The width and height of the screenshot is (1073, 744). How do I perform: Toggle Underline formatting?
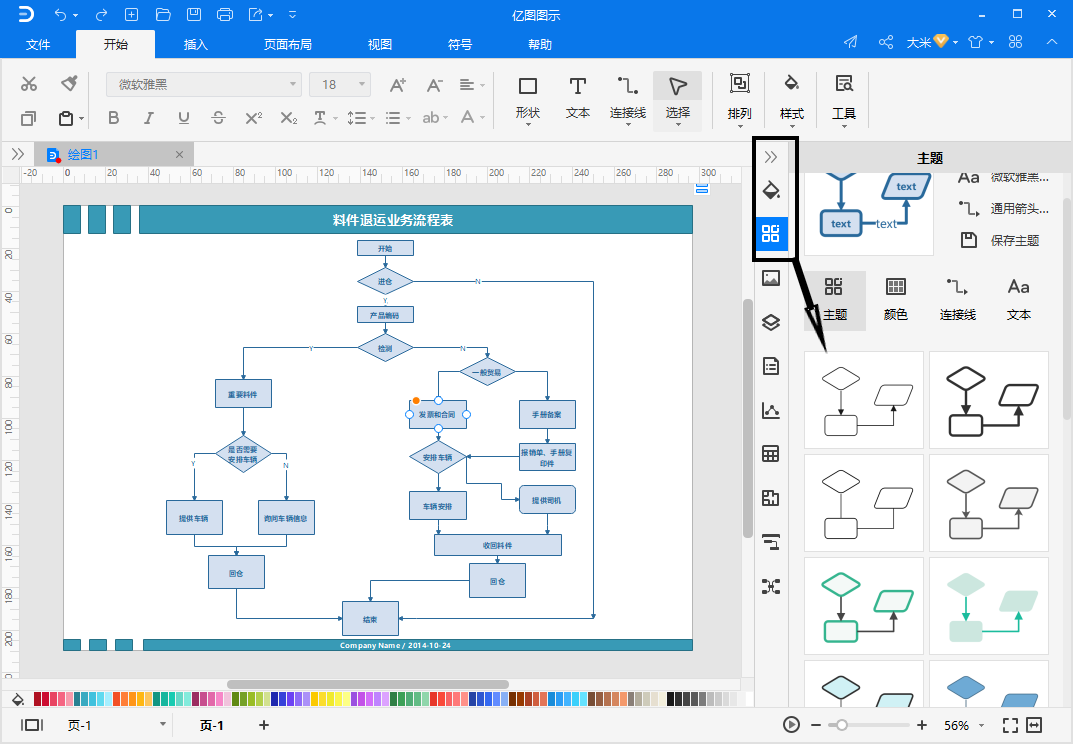pyautogui.click(x=183, y=118)
